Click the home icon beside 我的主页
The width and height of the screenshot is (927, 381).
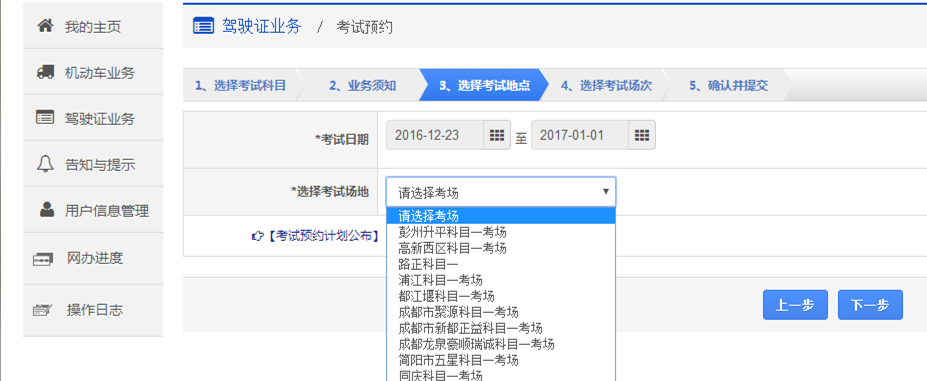point(45,26)
